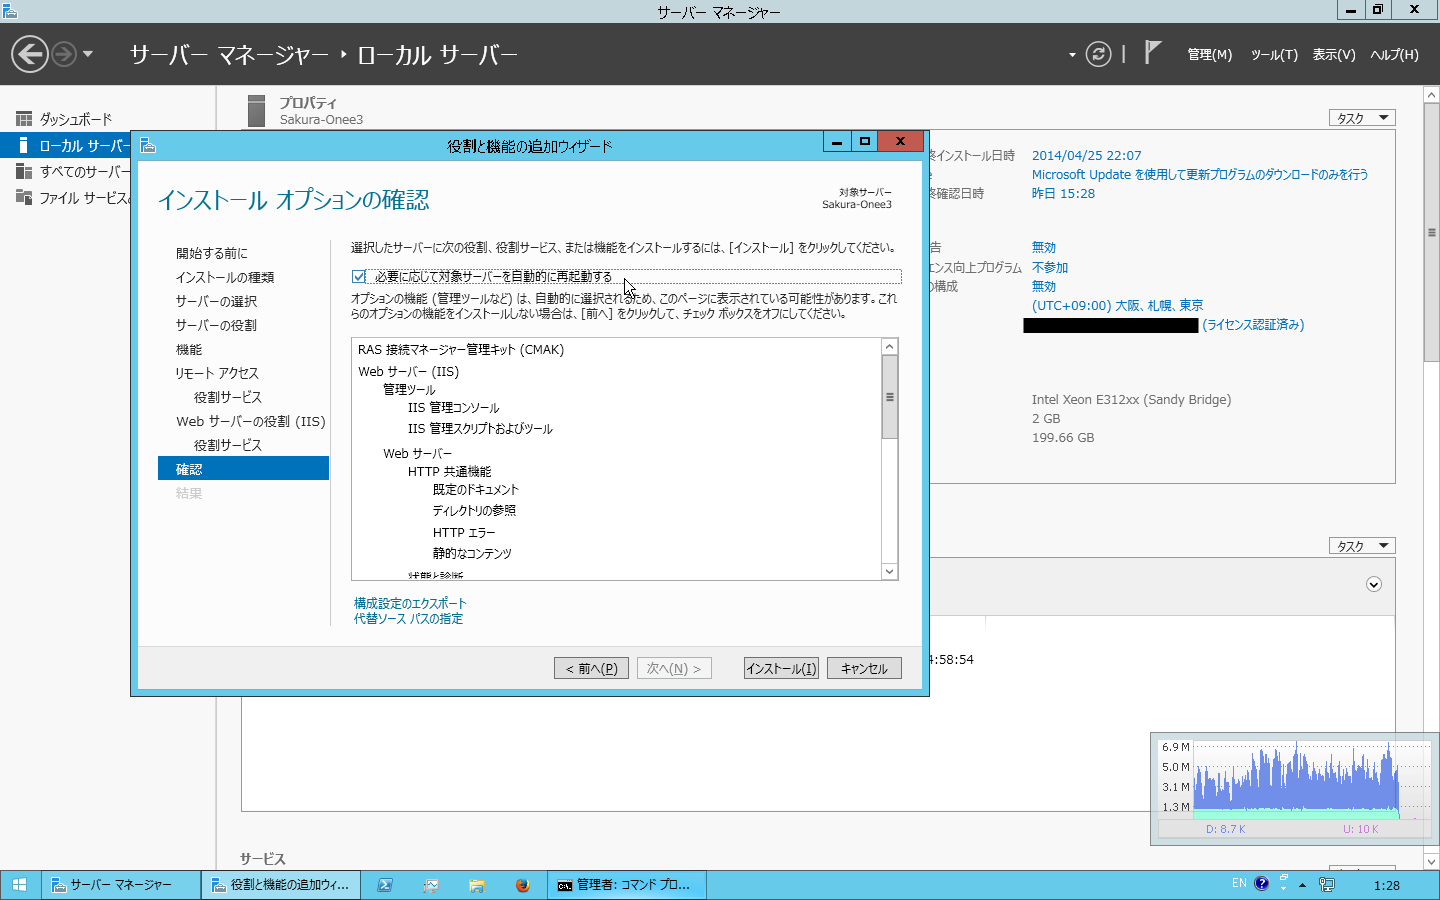Image resolution: width=1440 pixels, height=900 pixels.
Task: Open the 表示(V) menu
Action: 1334,55
